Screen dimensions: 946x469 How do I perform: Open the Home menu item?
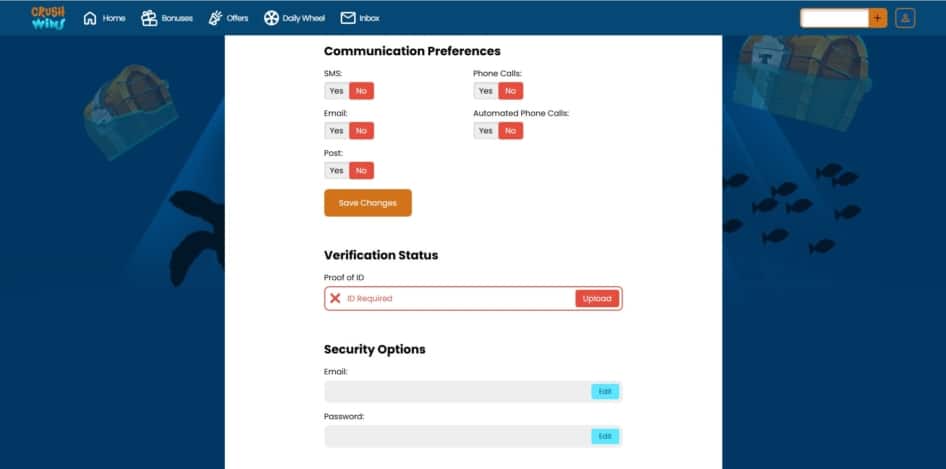coord(104,18)
